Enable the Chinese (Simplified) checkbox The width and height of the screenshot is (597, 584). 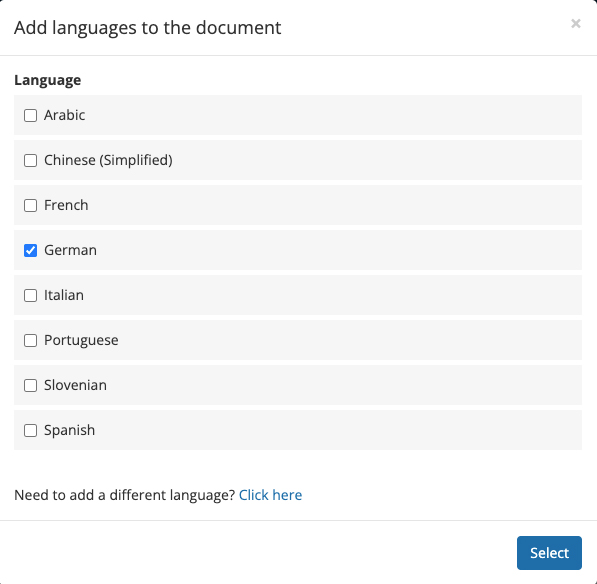30,160
